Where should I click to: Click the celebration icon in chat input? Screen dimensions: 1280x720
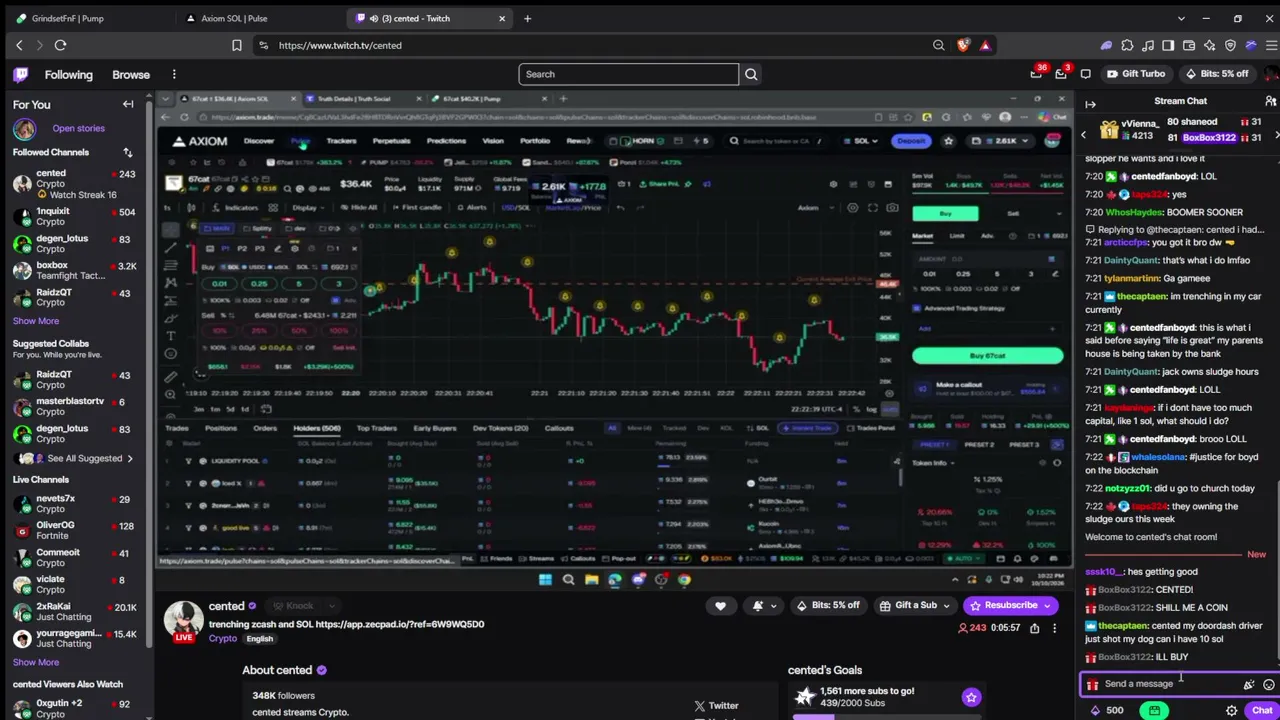pyautogui.click(x=1248, y=685)
